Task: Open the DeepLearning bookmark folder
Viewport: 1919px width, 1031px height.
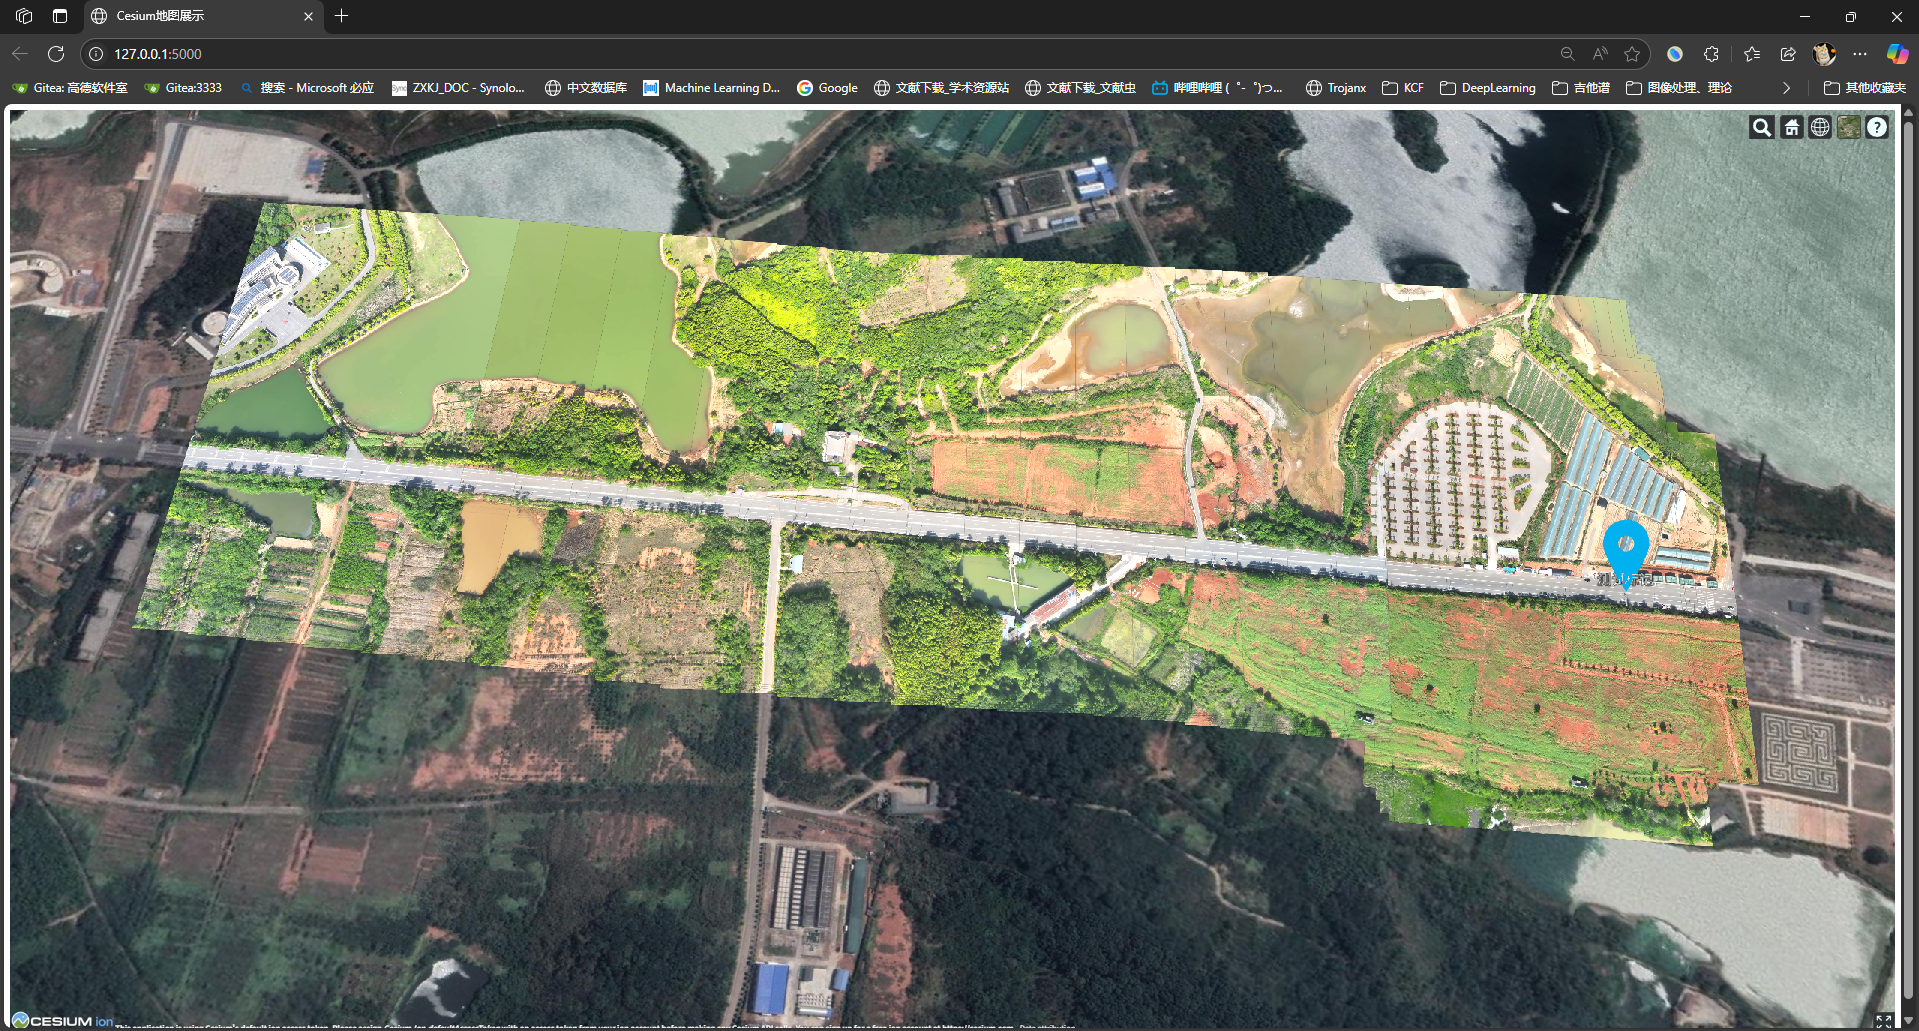Action: click(x=1487, y=88)
